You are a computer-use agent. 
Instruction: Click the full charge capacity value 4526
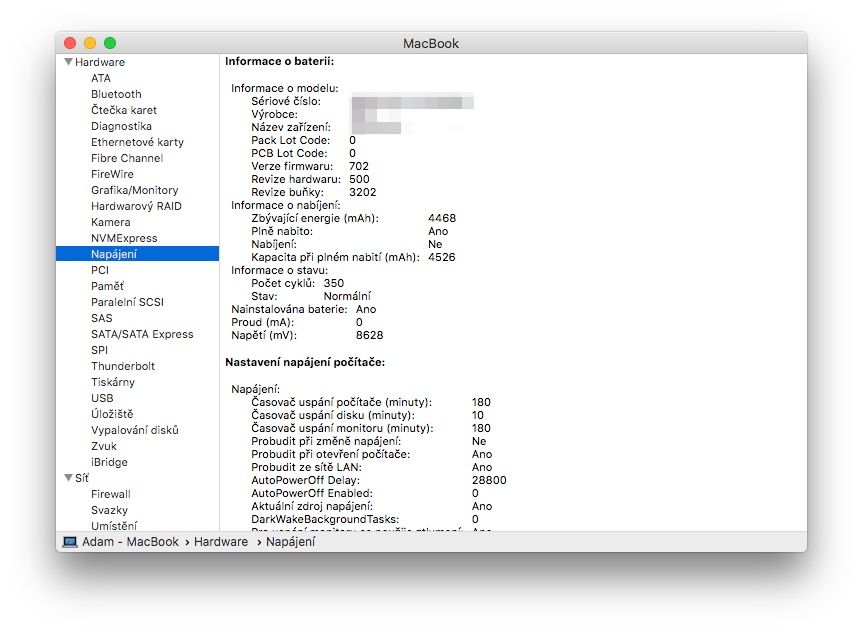point(441,257)
